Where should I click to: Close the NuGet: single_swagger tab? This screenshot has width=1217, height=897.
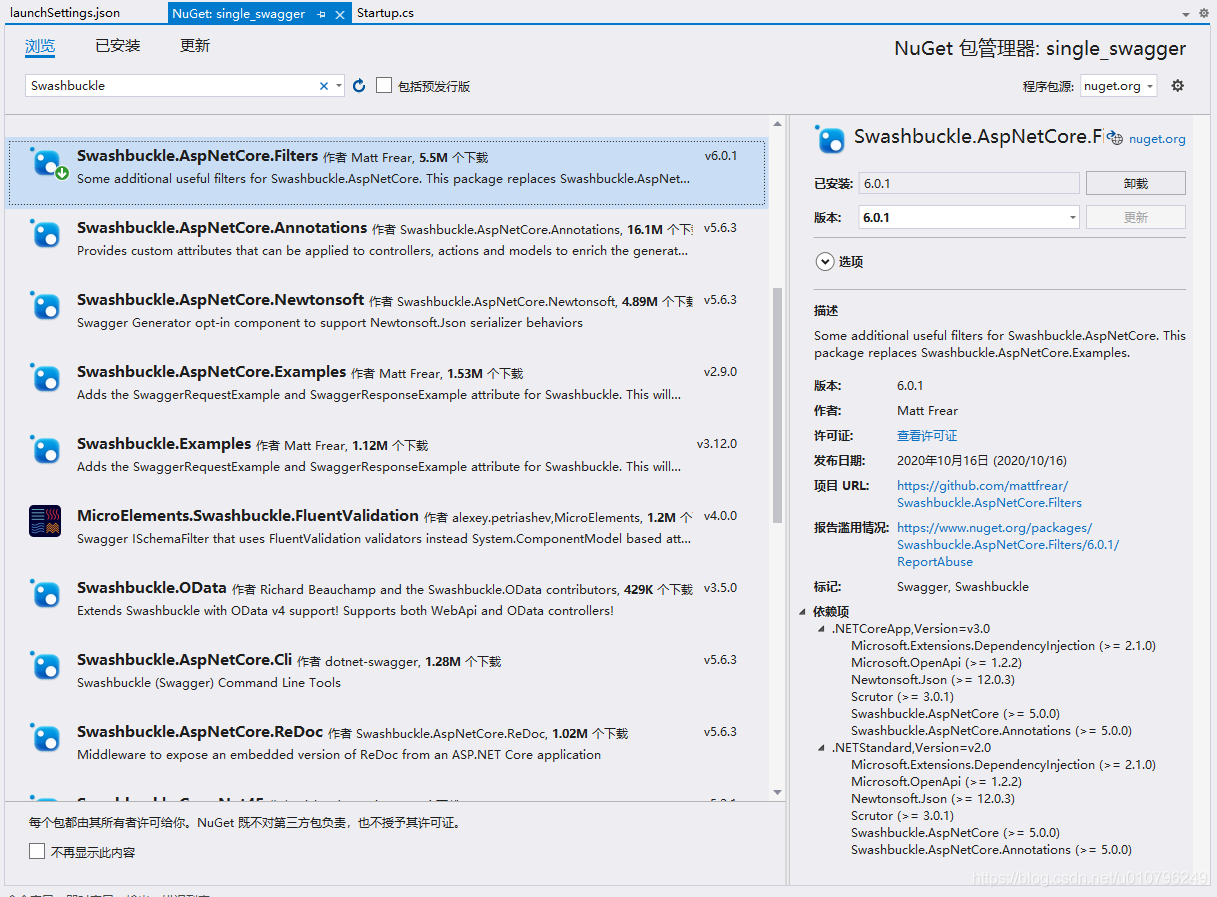340,14
